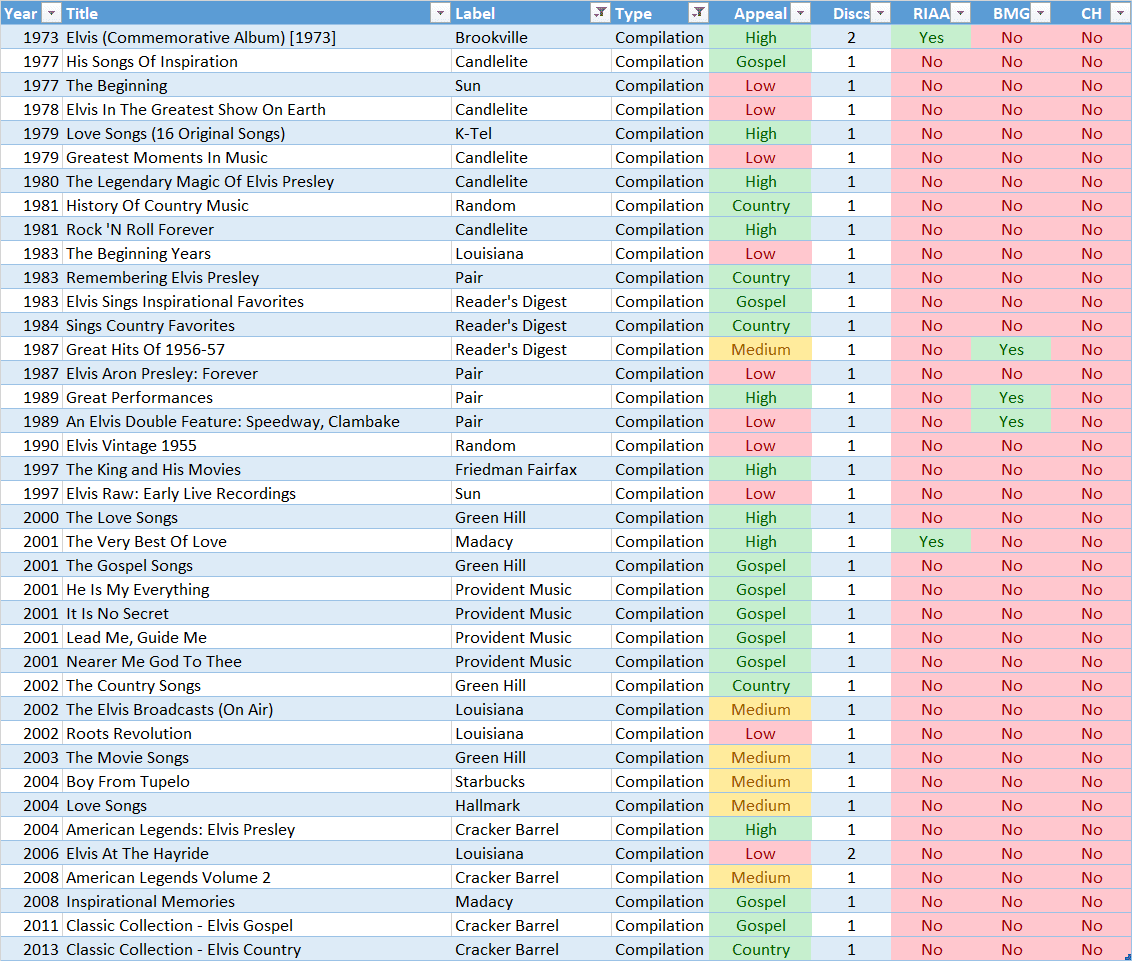Click the RIAA 'Yes' cell for Elvis (Commemorative Album)
Image resolution: width=1132 pixels, height=961 pixels.
pyautogui.click(x=931, y=38)
